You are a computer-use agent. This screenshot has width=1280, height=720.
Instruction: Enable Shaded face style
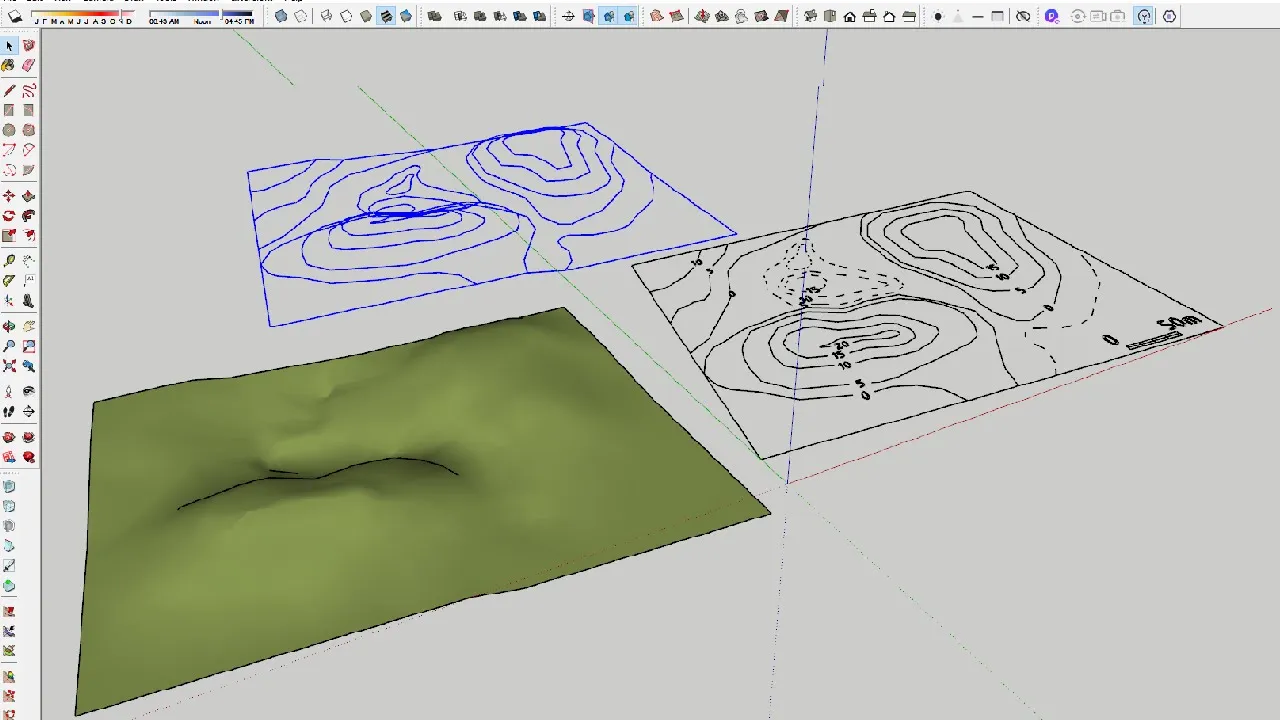366,16
